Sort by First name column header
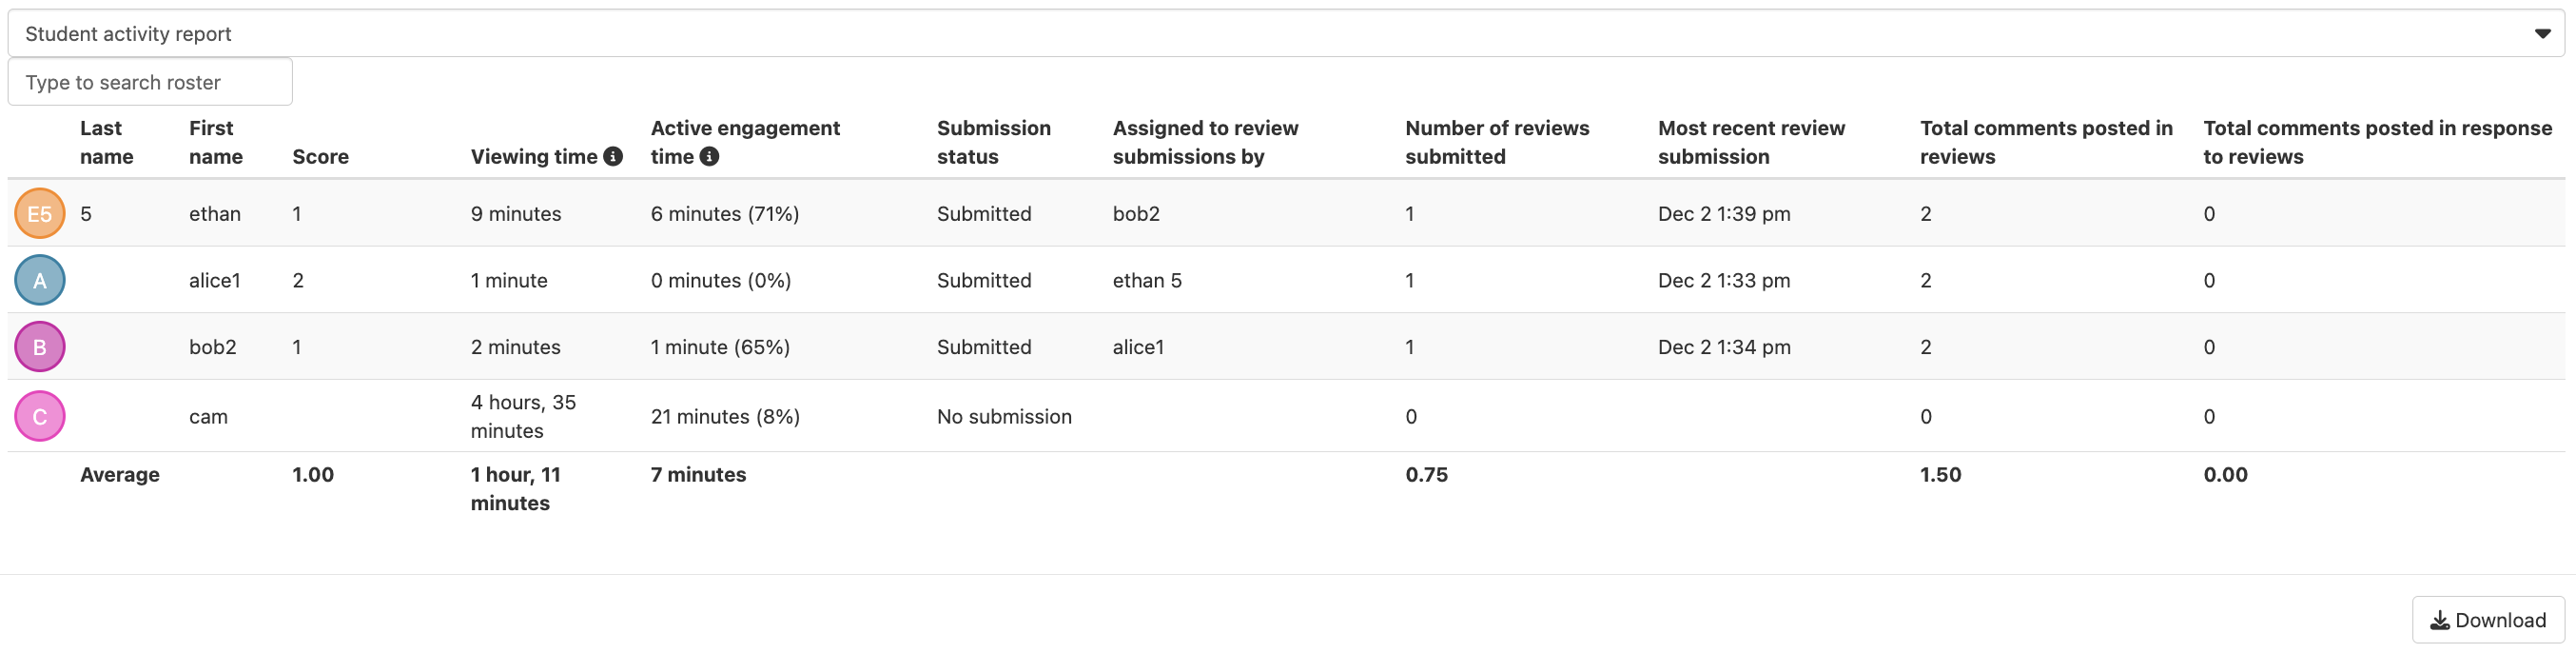The height and width of the screenshot is (653, 2576). point(215,142)
